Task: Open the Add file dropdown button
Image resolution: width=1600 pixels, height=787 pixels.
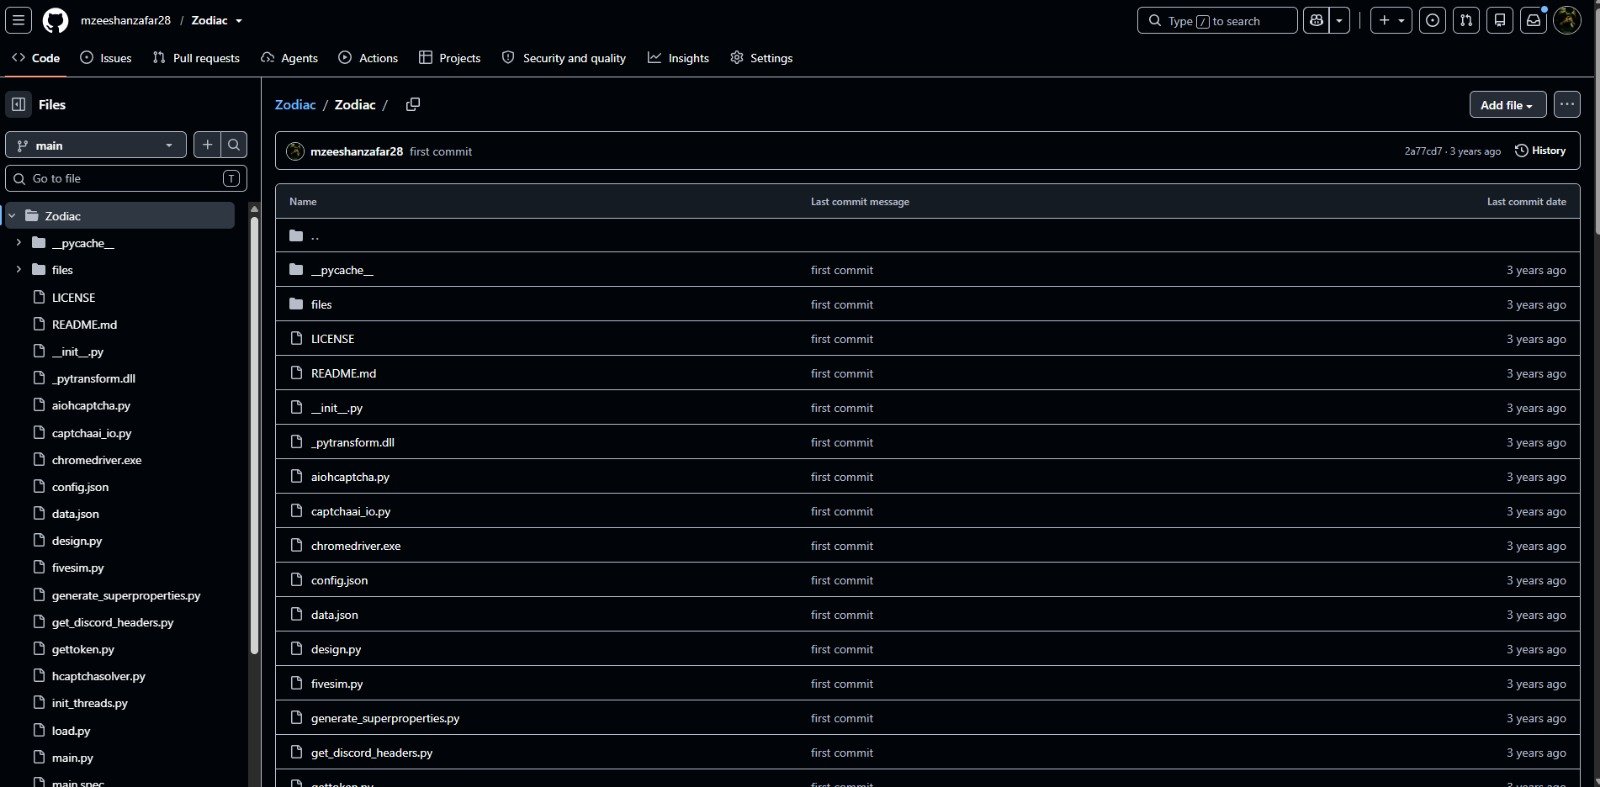Action: 1507,104
